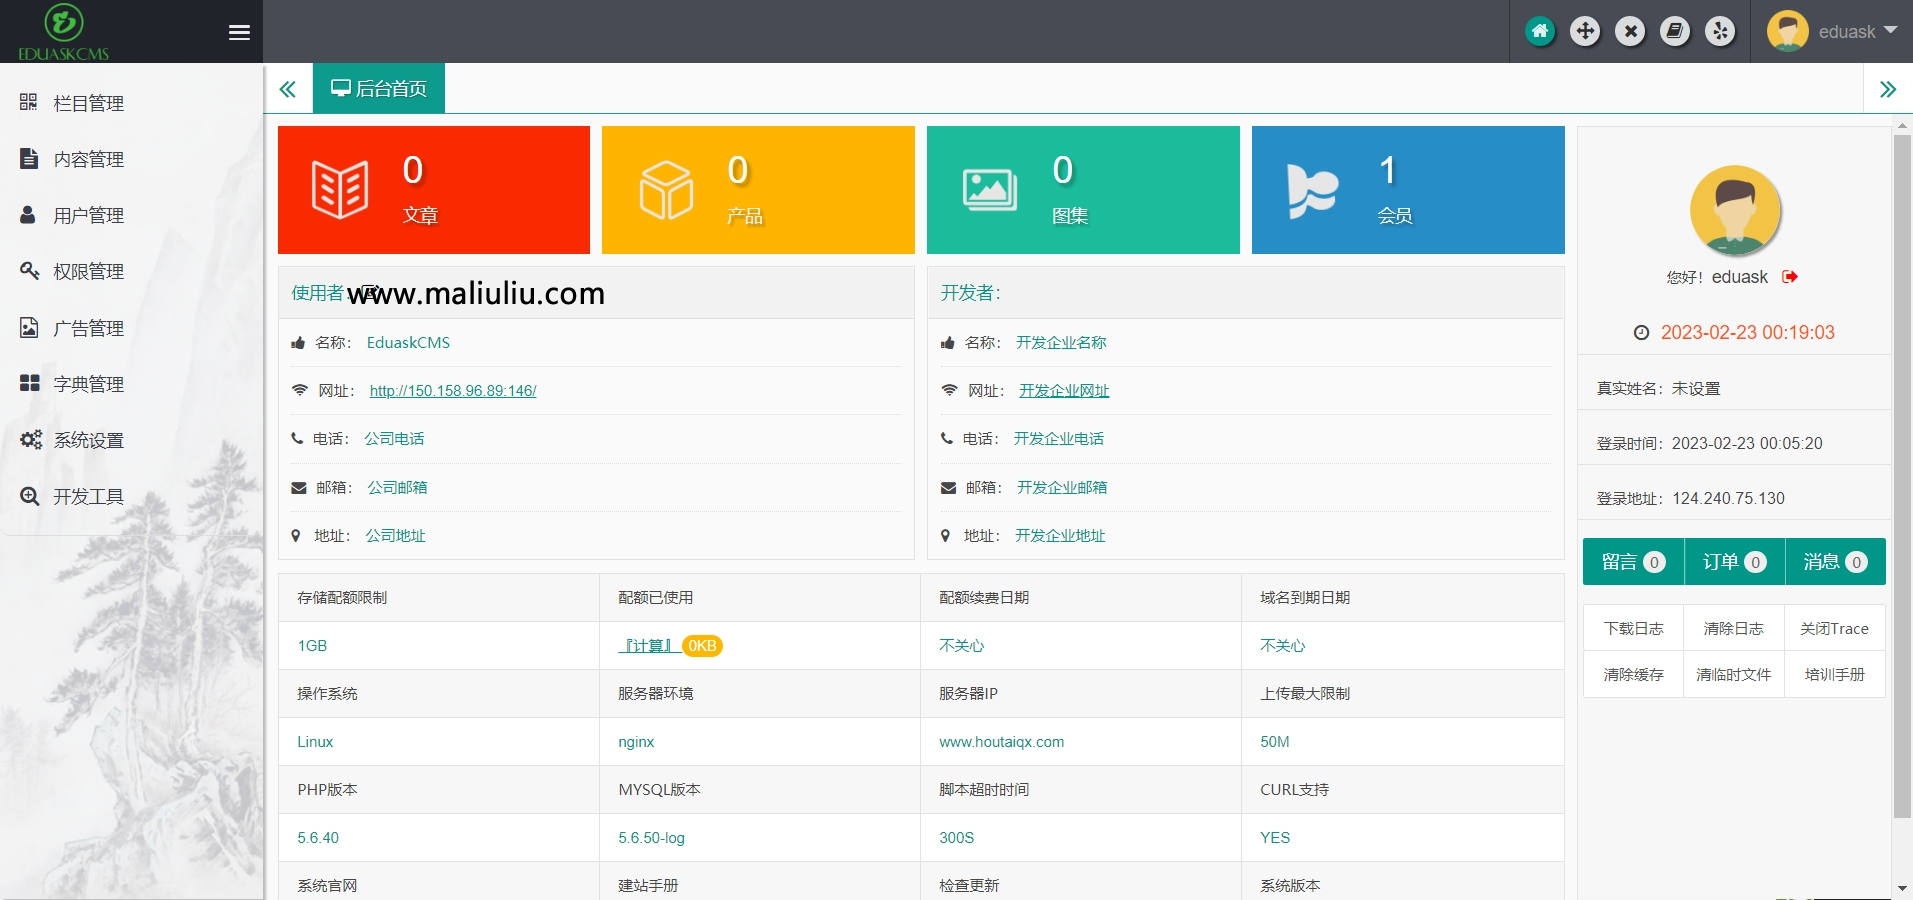Select 系统设置 in the sidebar
Screen dimensions: 1913x900
[88, 440]
